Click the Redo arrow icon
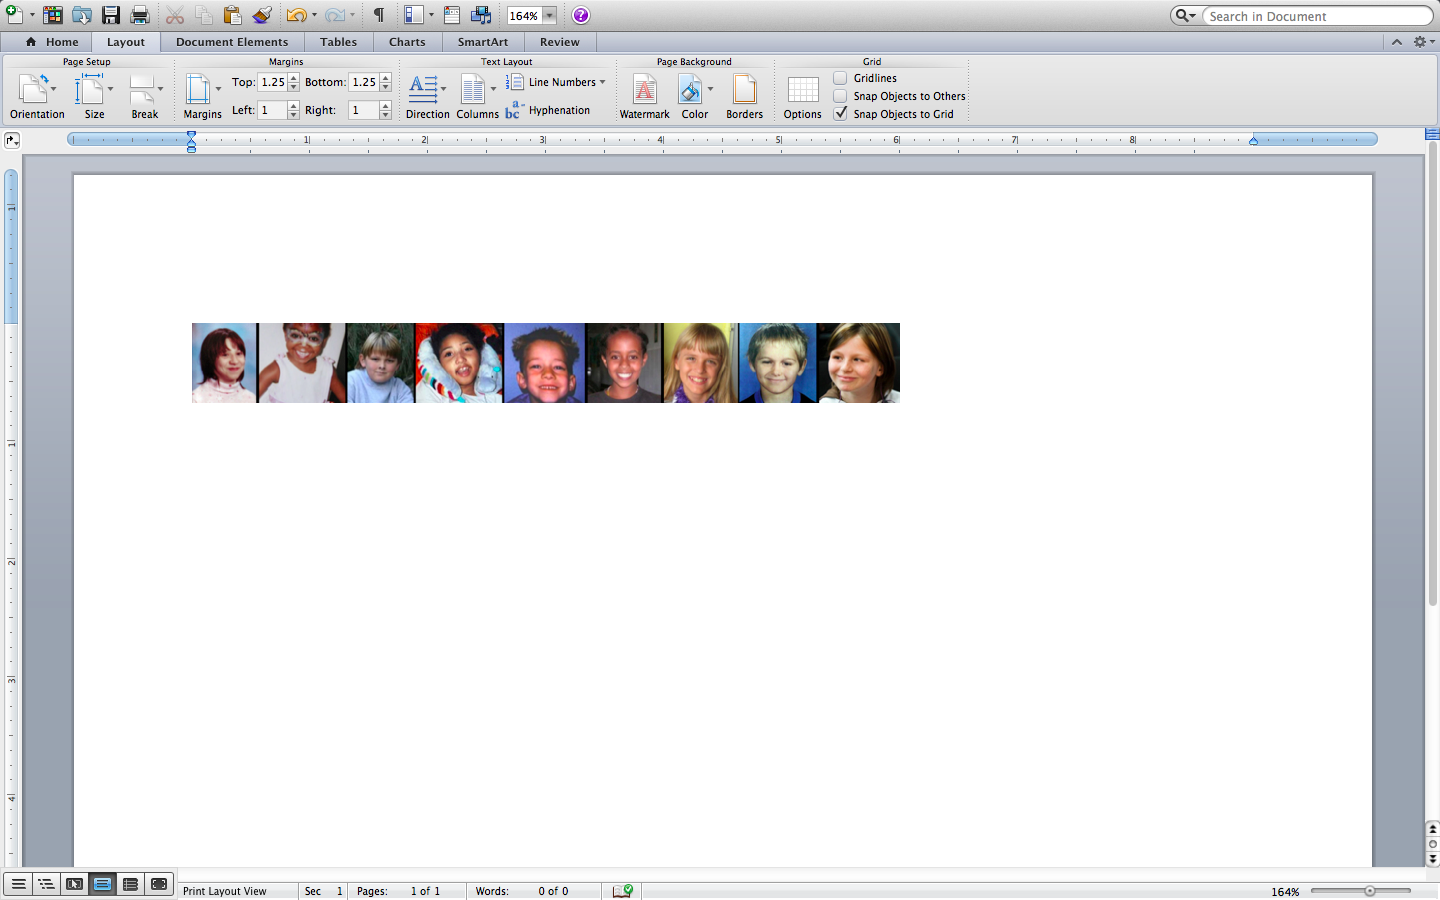The image size is (1440, 900). point(335,15)
